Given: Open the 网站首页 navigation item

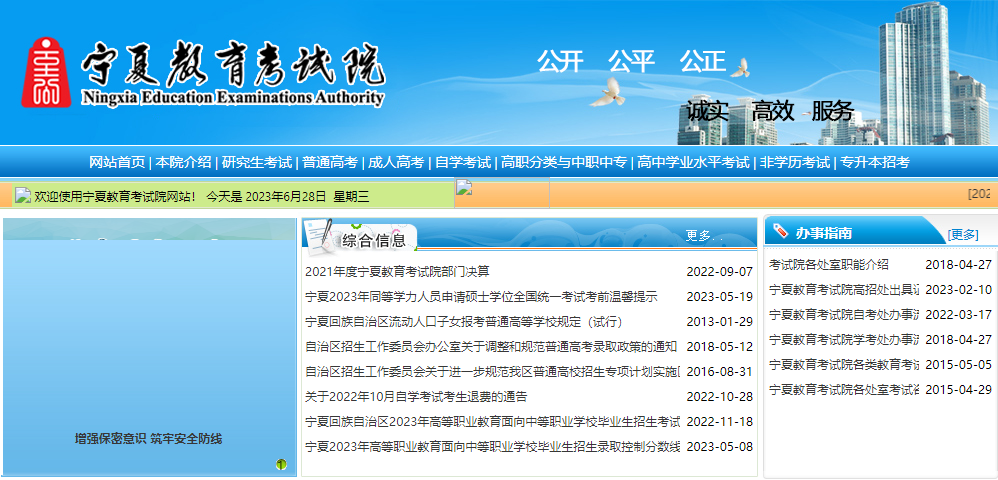Looking at the screenshot, I should (x=117, y=162).
